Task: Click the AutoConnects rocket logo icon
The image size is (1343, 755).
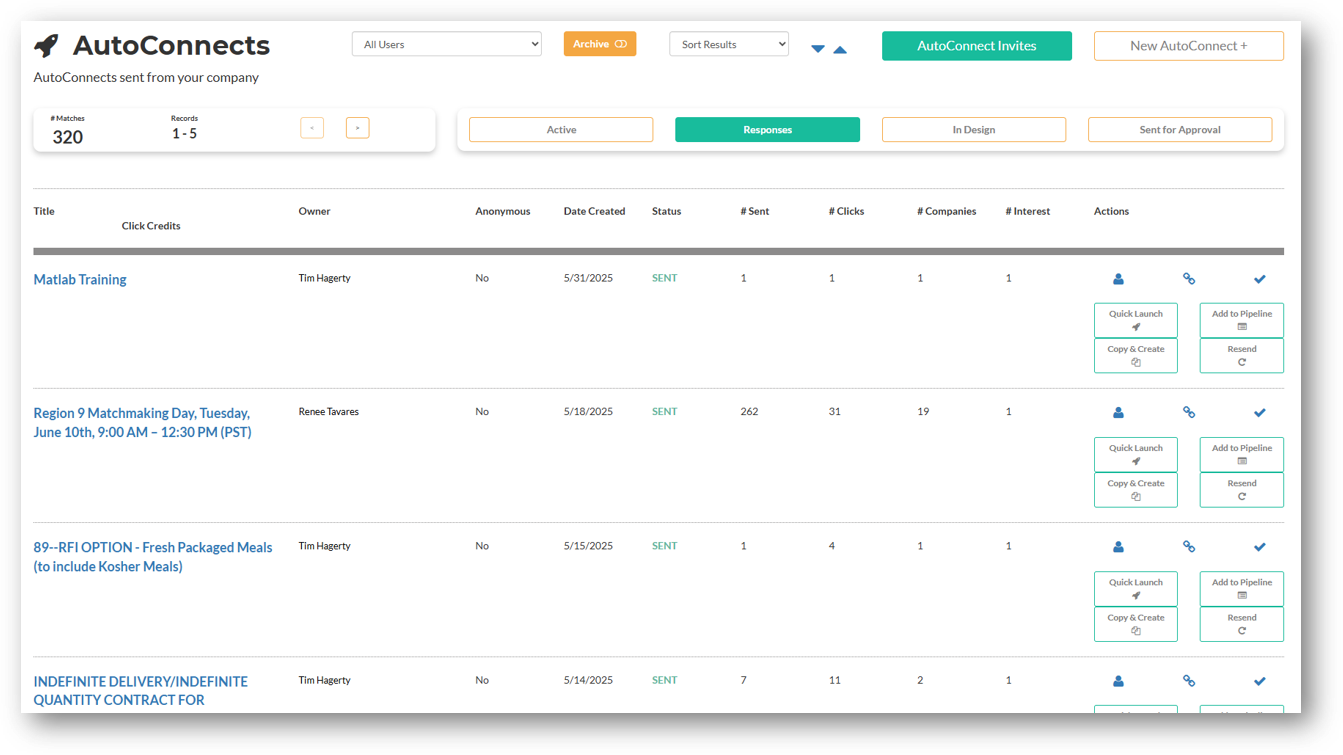Action: tap(46, 45)
